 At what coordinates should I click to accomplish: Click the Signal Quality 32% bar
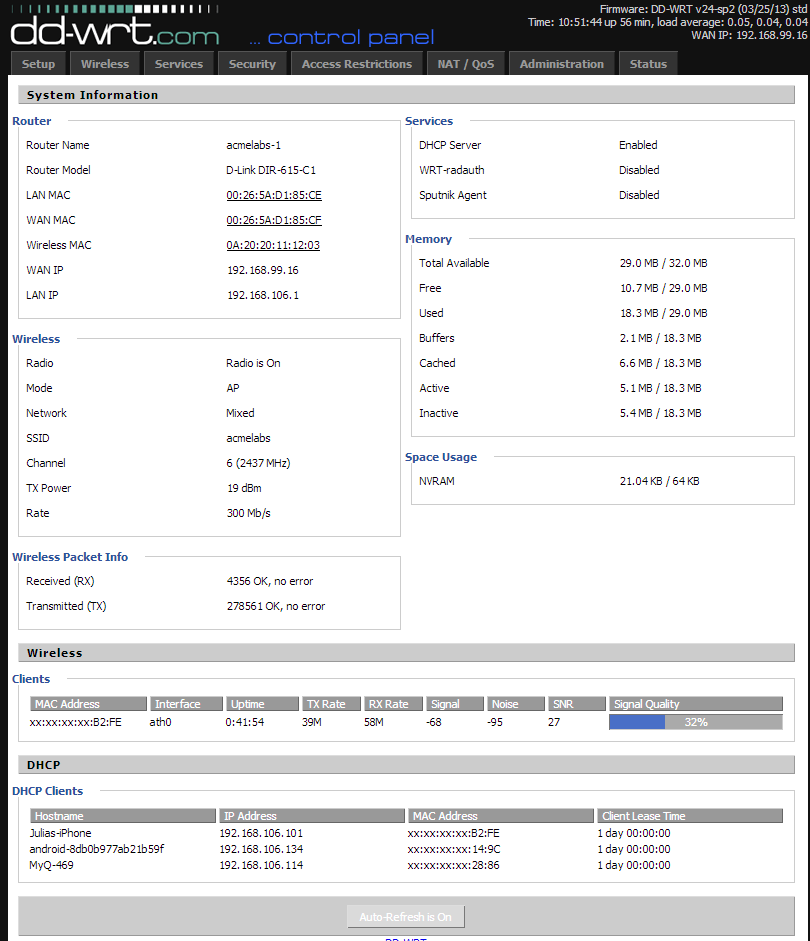(695, 722)
